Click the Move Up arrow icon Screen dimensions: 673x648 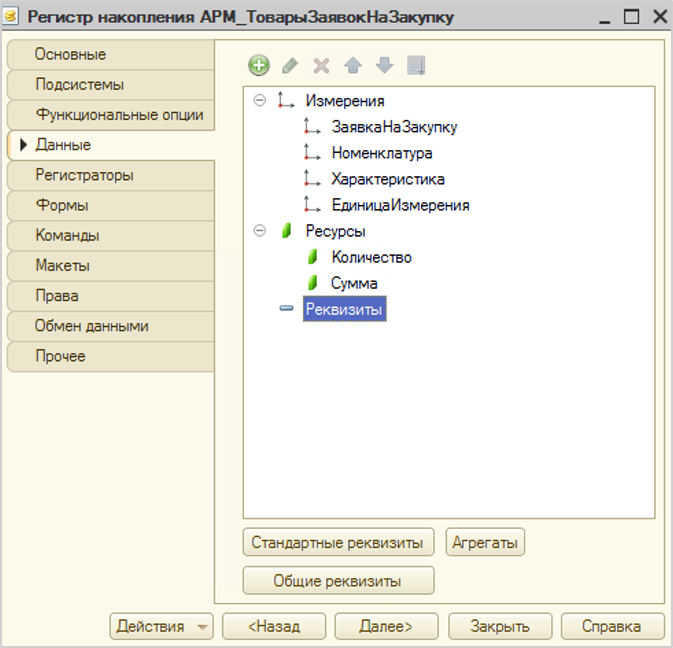pos(352,66)
